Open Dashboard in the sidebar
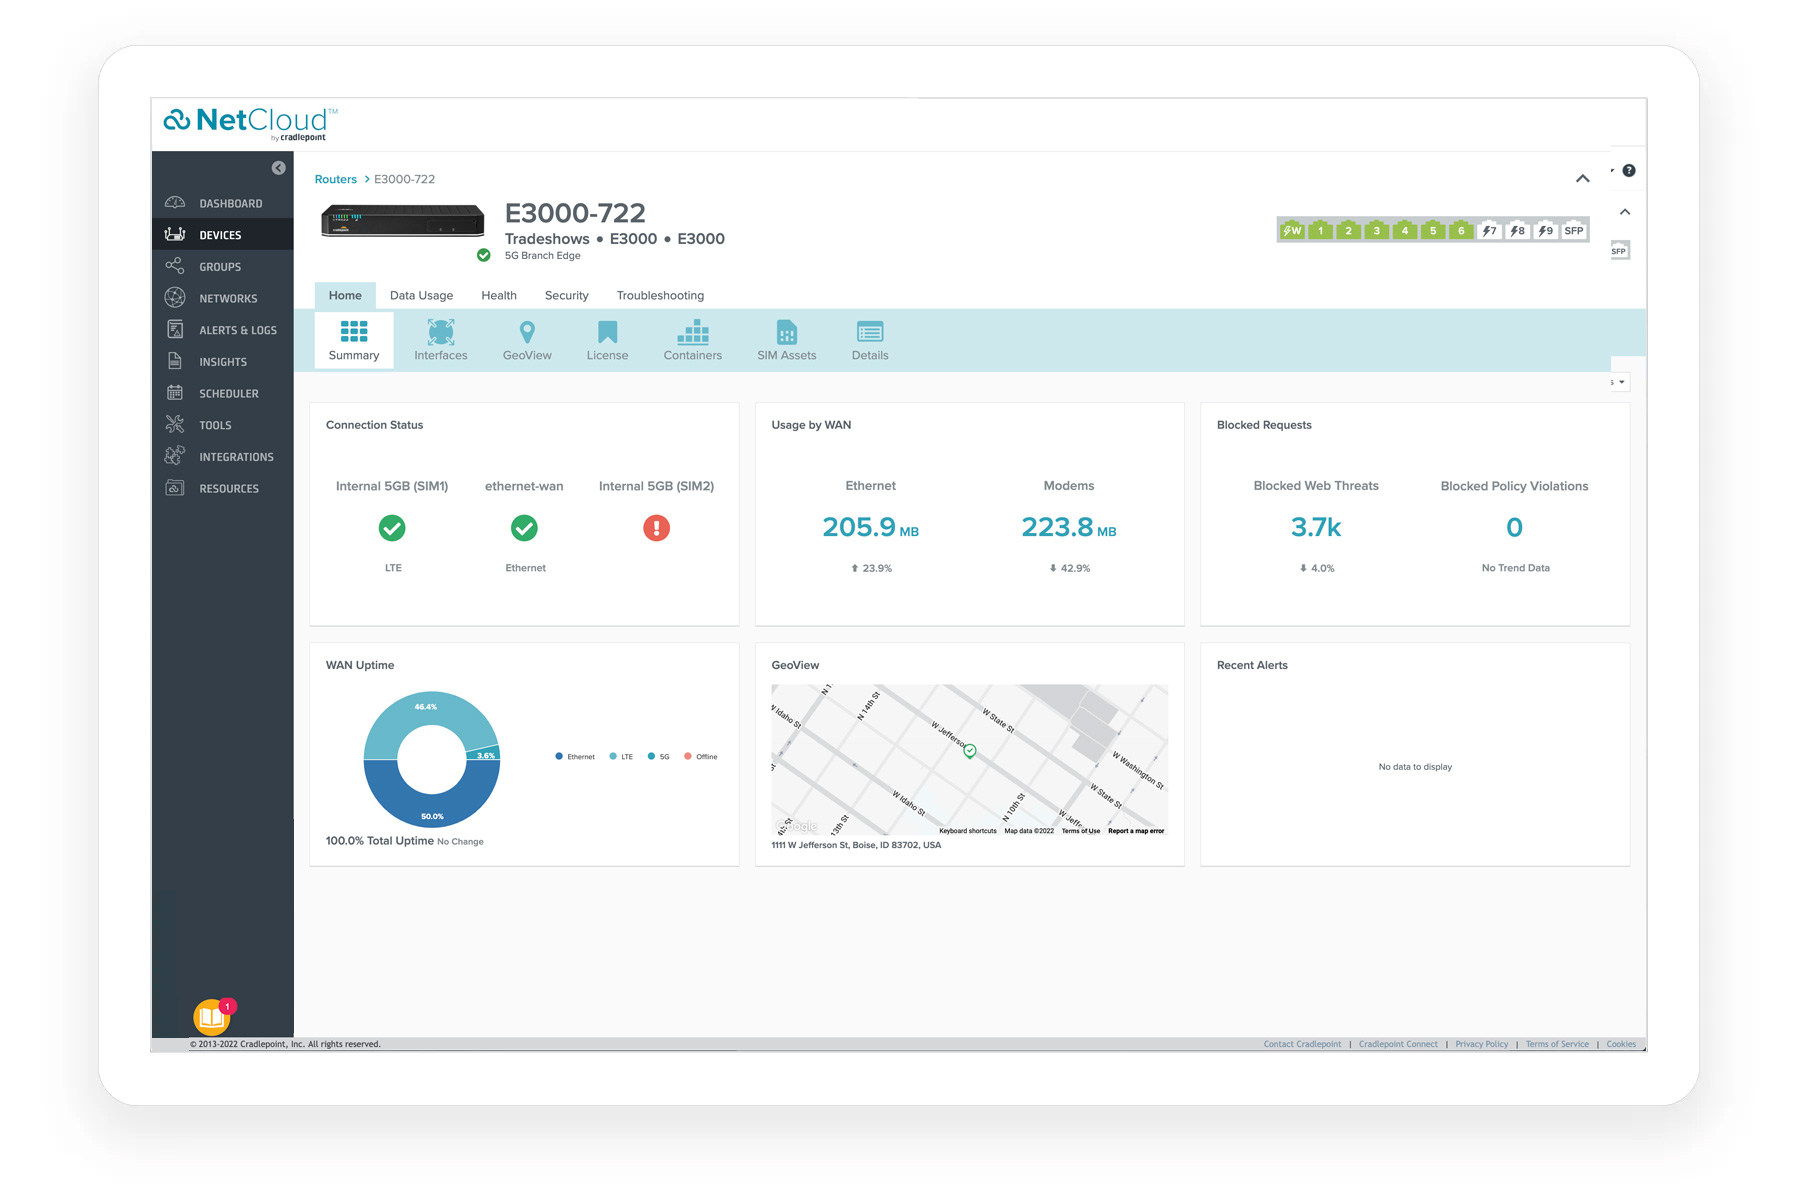 point(222,203)
